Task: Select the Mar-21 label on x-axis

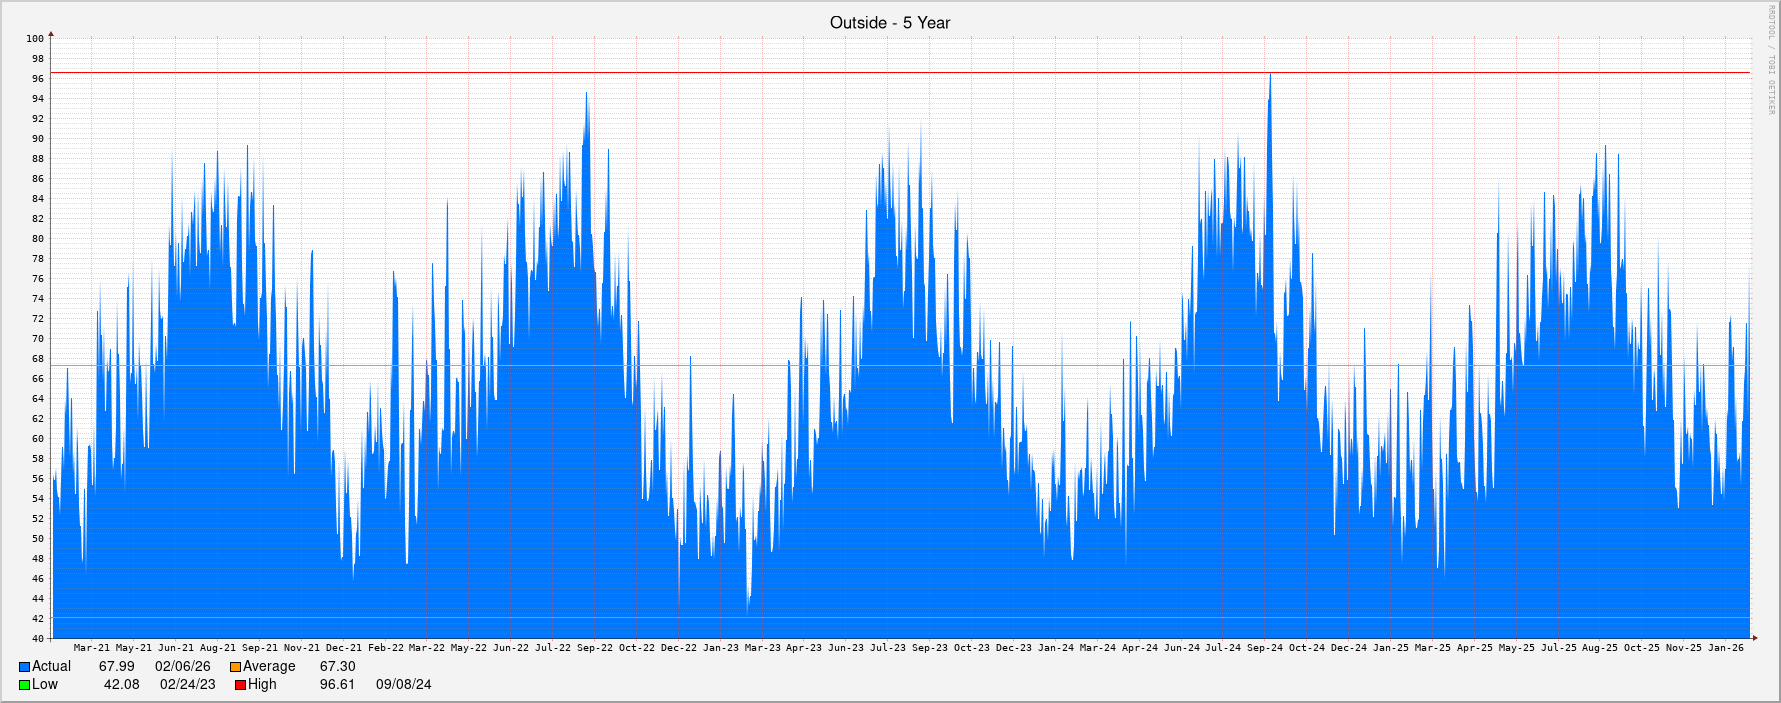Action: coord(92,648)
